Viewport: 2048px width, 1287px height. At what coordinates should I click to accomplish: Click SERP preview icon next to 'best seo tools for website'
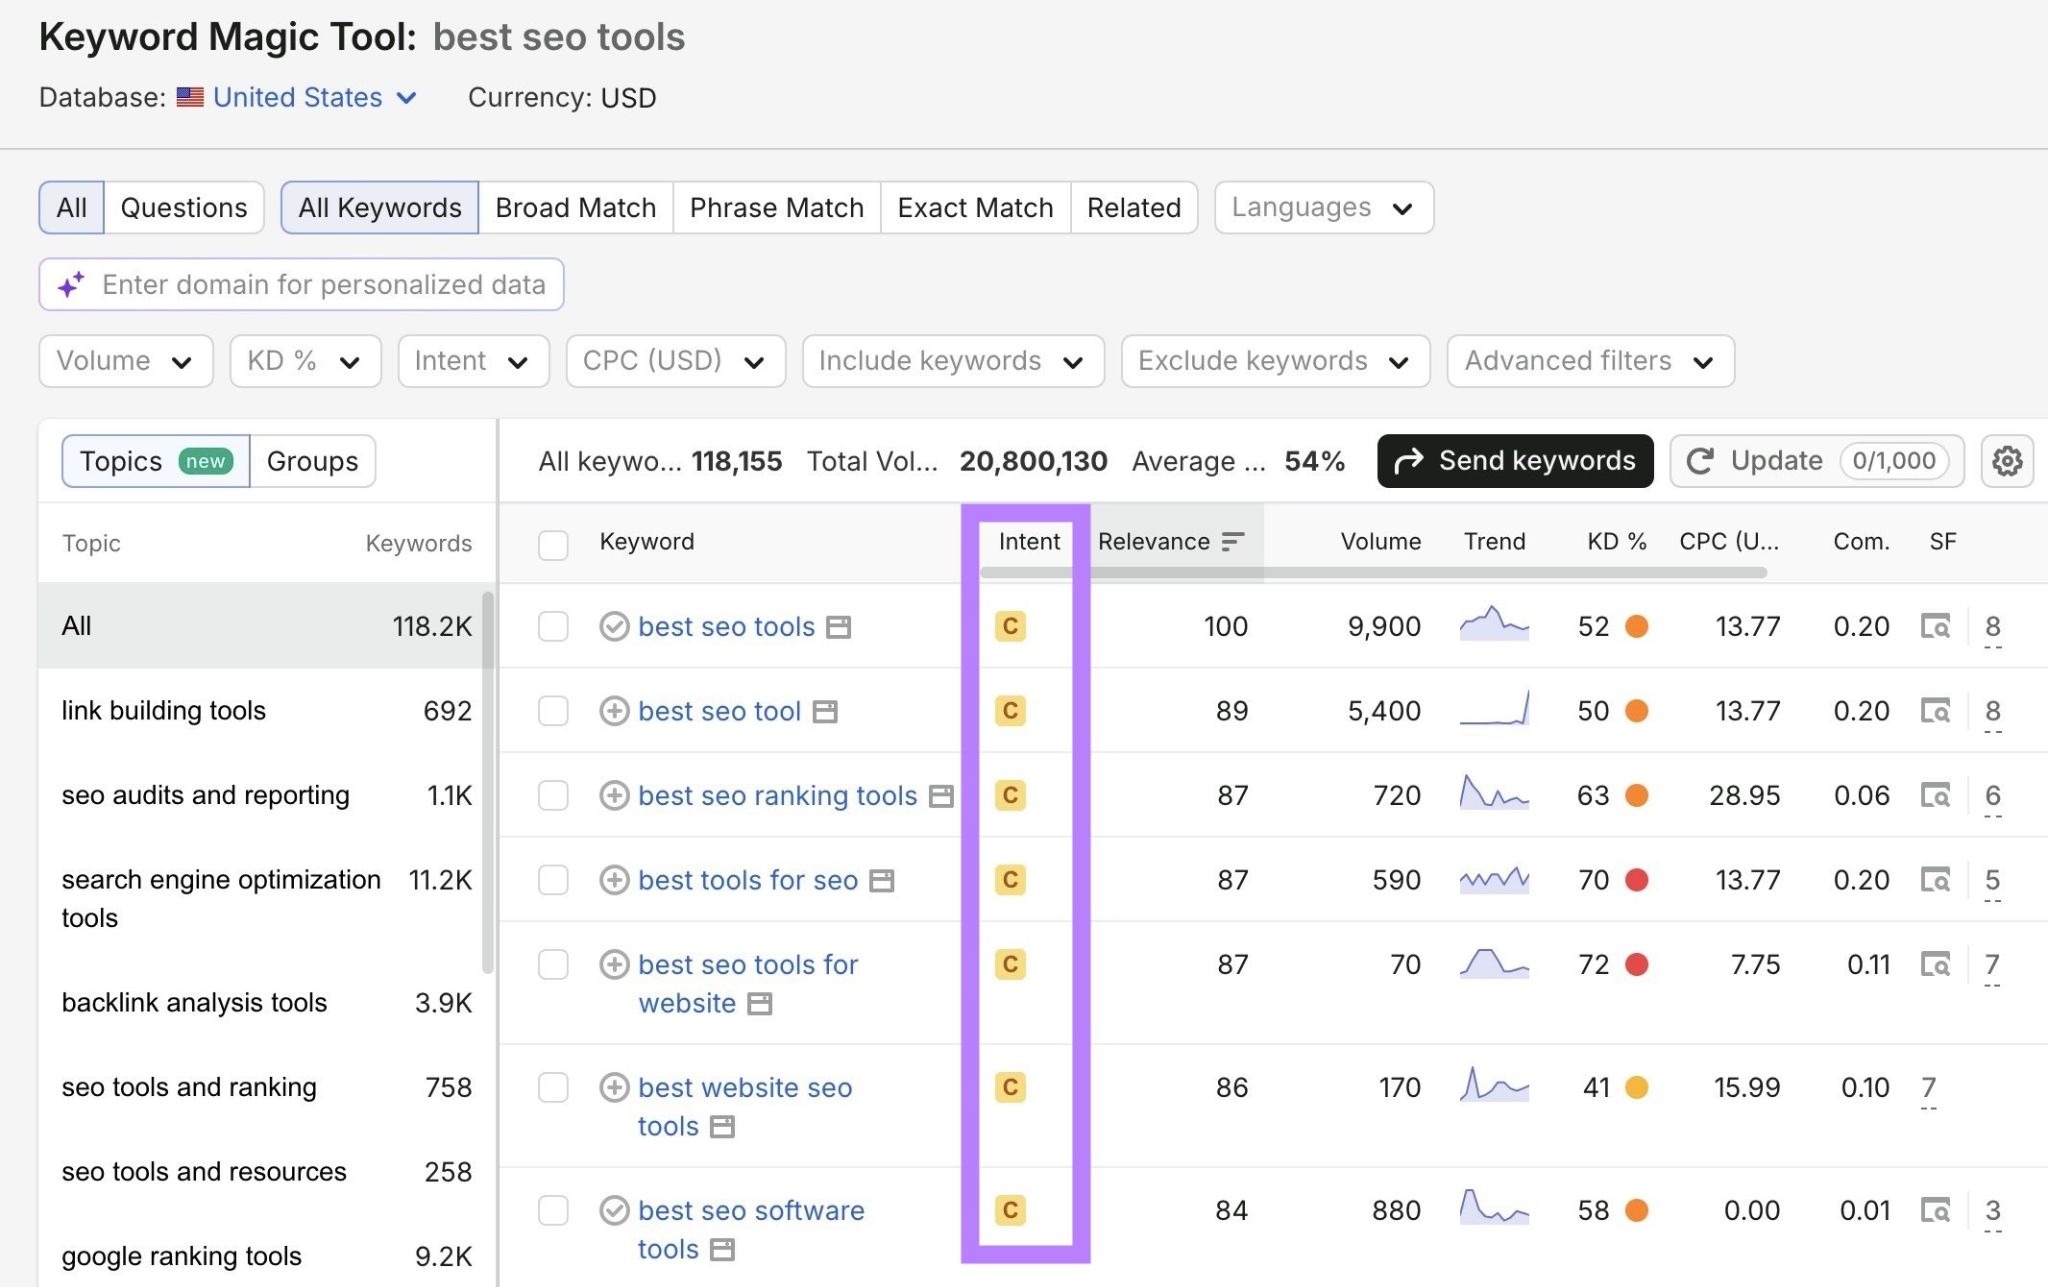(760, 1004)
